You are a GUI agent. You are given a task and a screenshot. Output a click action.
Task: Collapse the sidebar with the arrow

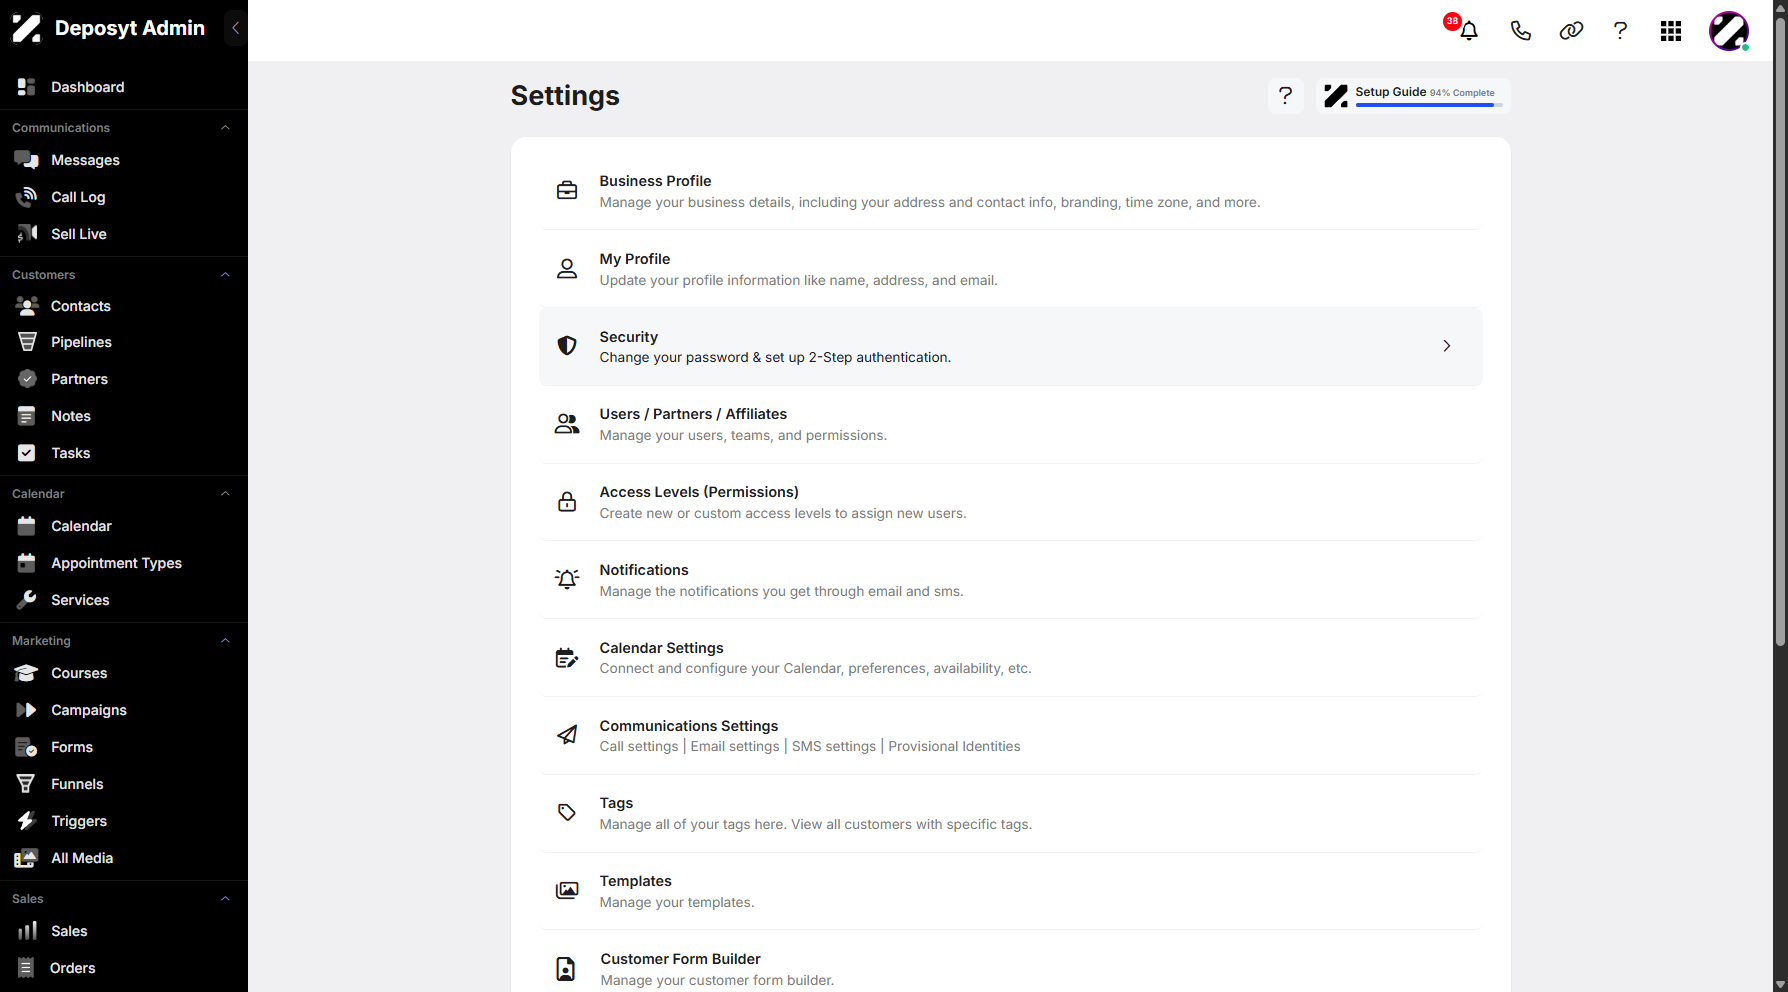235,28
